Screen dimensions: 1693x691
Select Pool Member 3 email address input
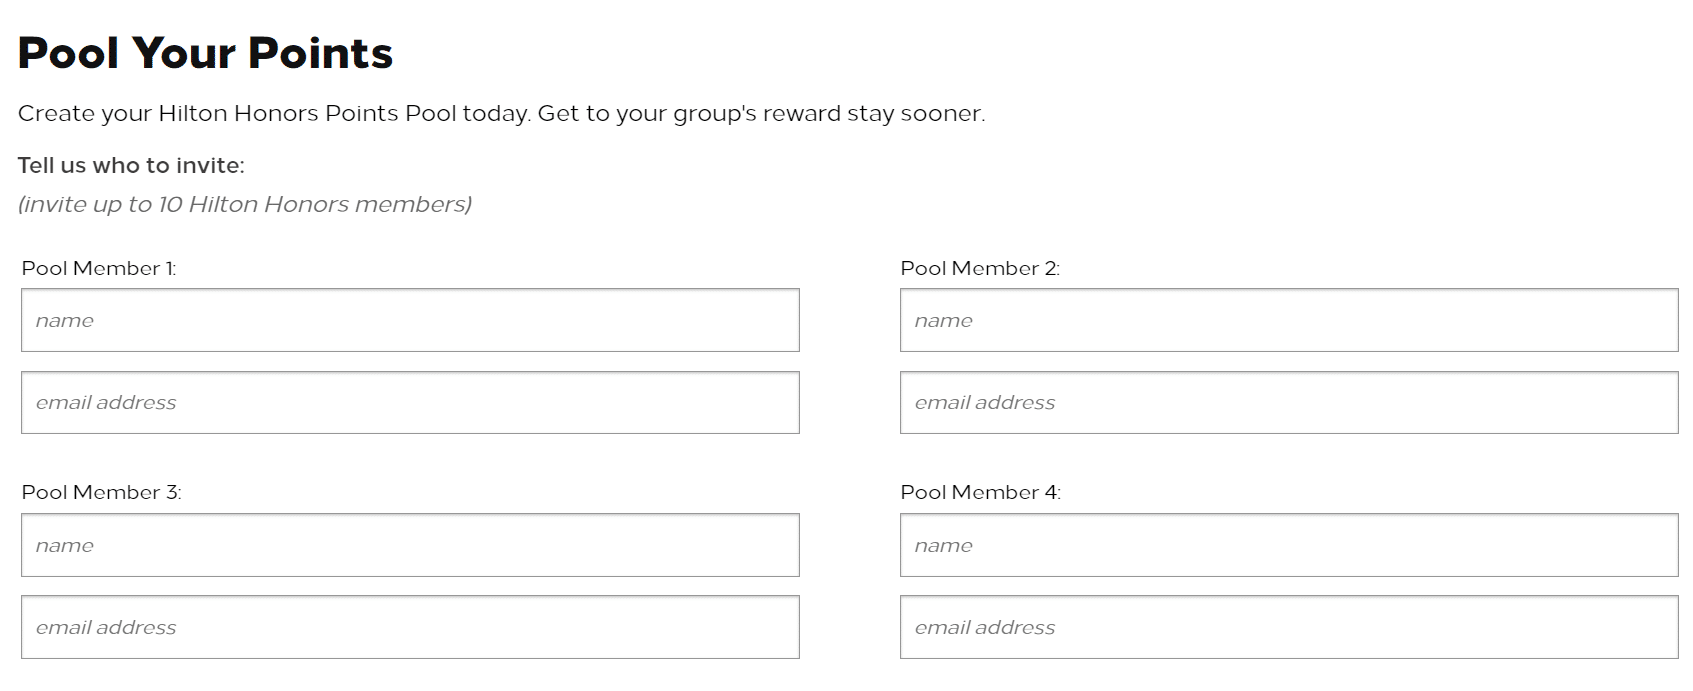[x=410, y=628]
